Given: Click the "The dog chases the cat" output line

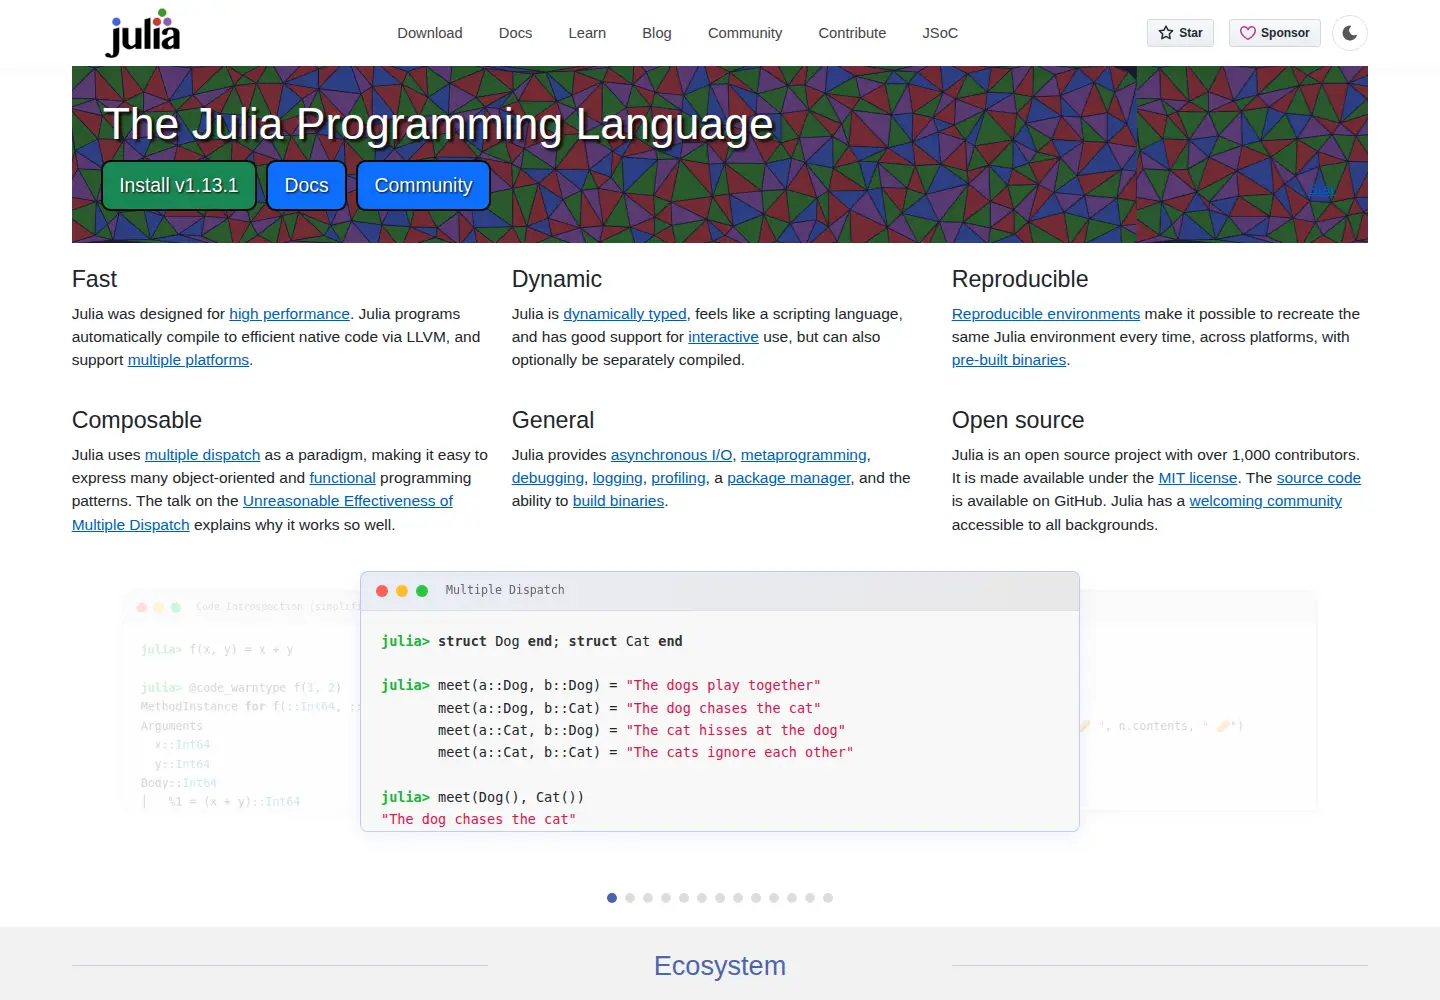Looking at the screenshot, I should (x=478, y=819).
